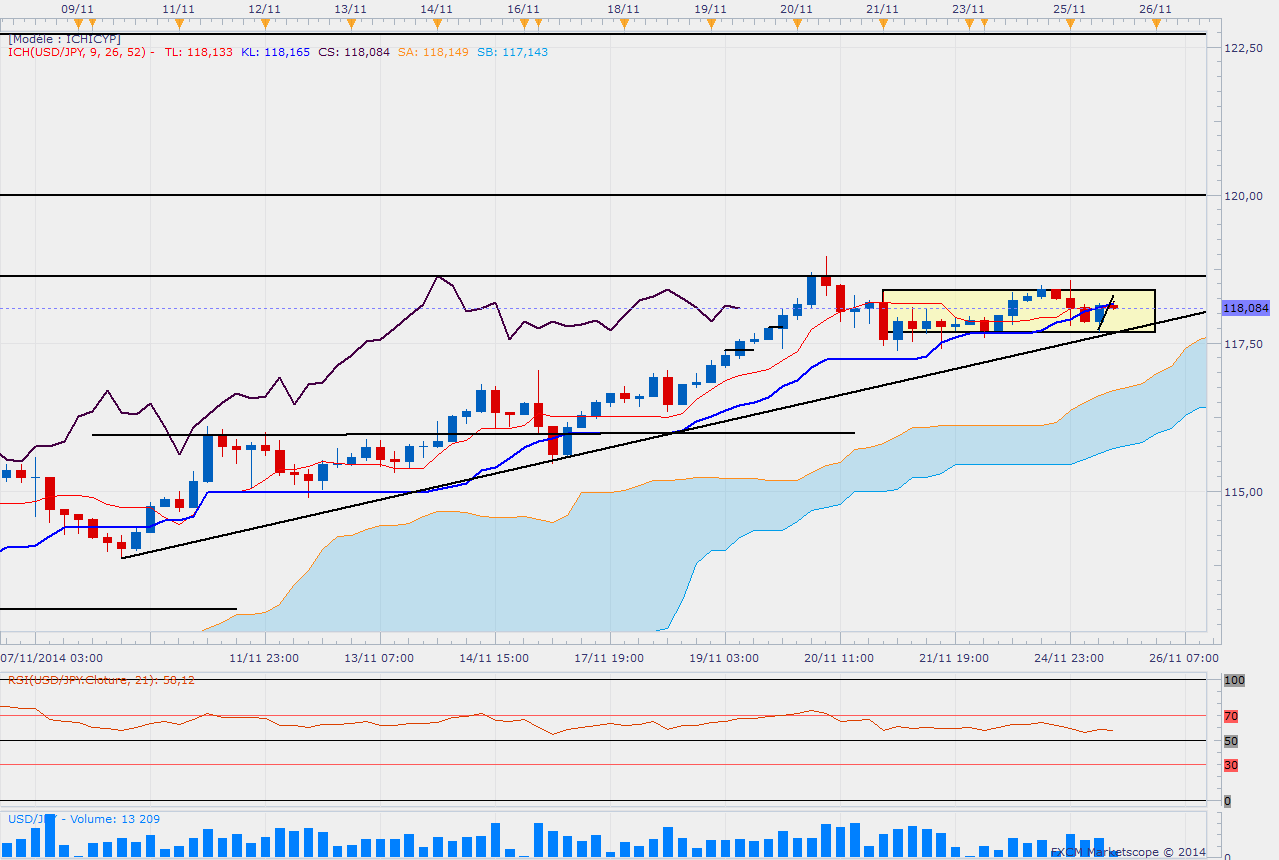The image size is (1279, 860).
Task: Click the "17/11 19:00" time axis label
Action: (609, 658)
